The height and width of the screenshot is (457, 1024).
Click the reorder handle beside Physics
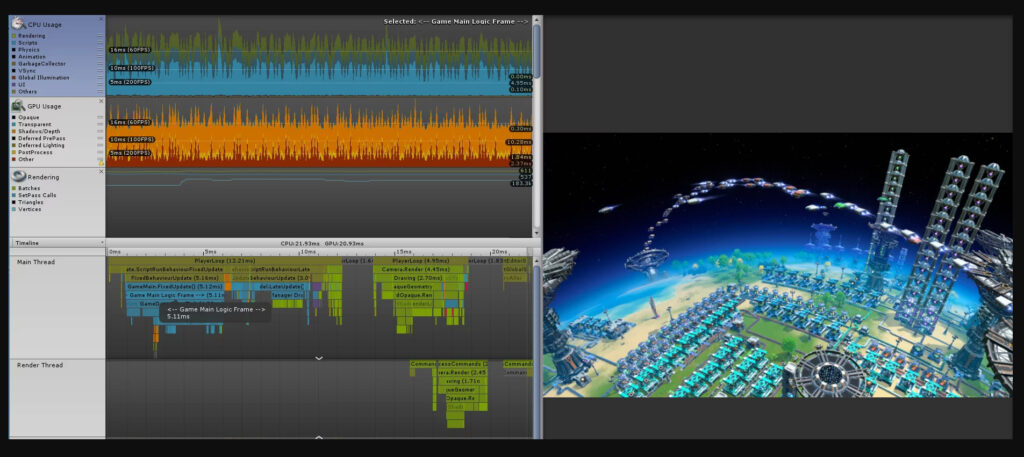100,50
